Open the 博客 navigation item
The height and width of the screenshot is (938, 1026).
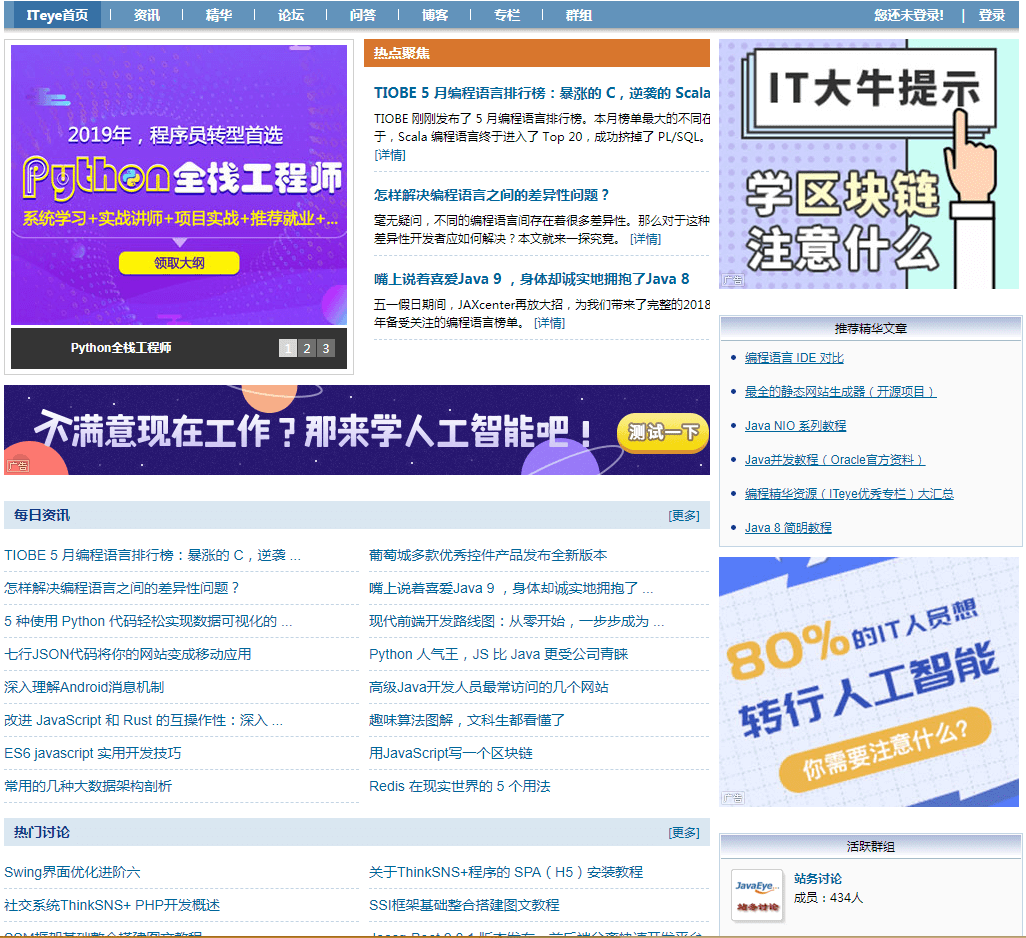click(435, 15)
